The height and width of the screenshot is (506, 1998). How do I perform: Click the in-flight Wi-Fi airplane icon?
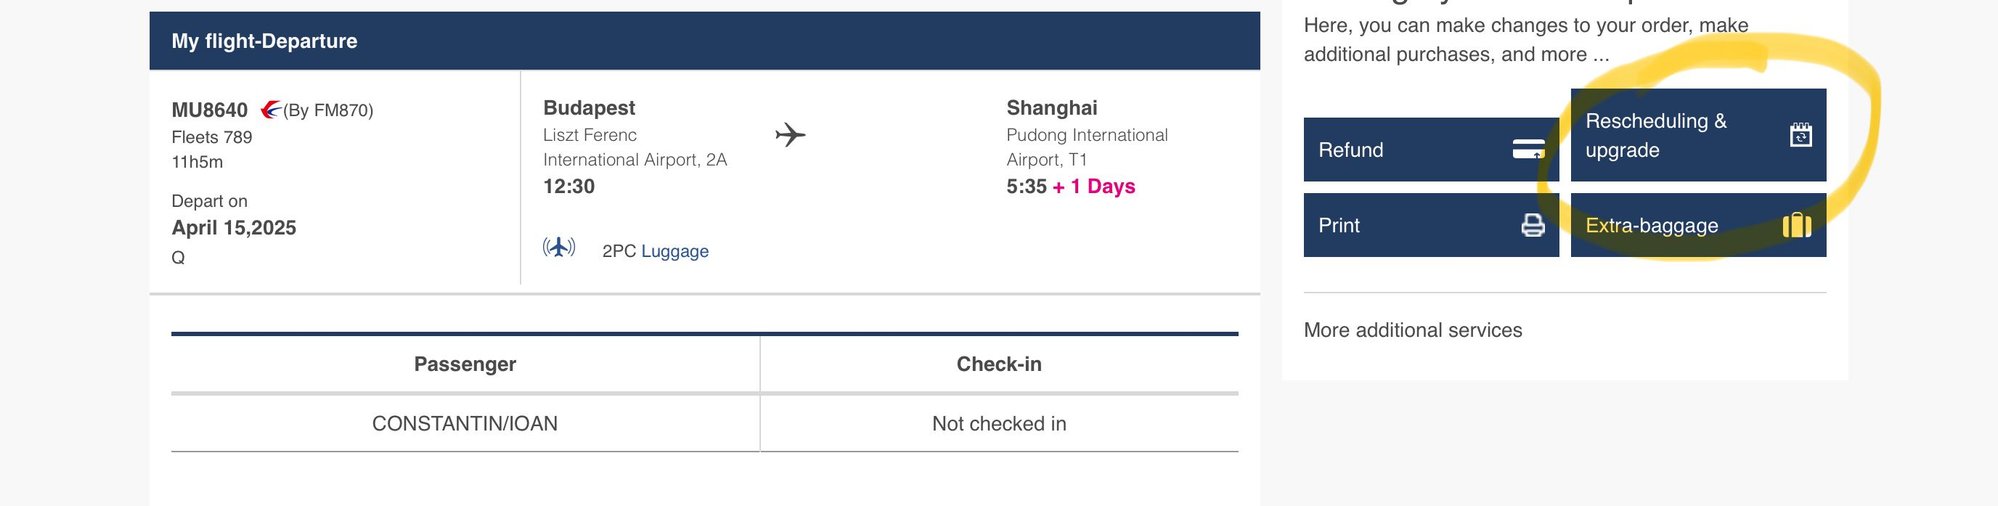559,247
